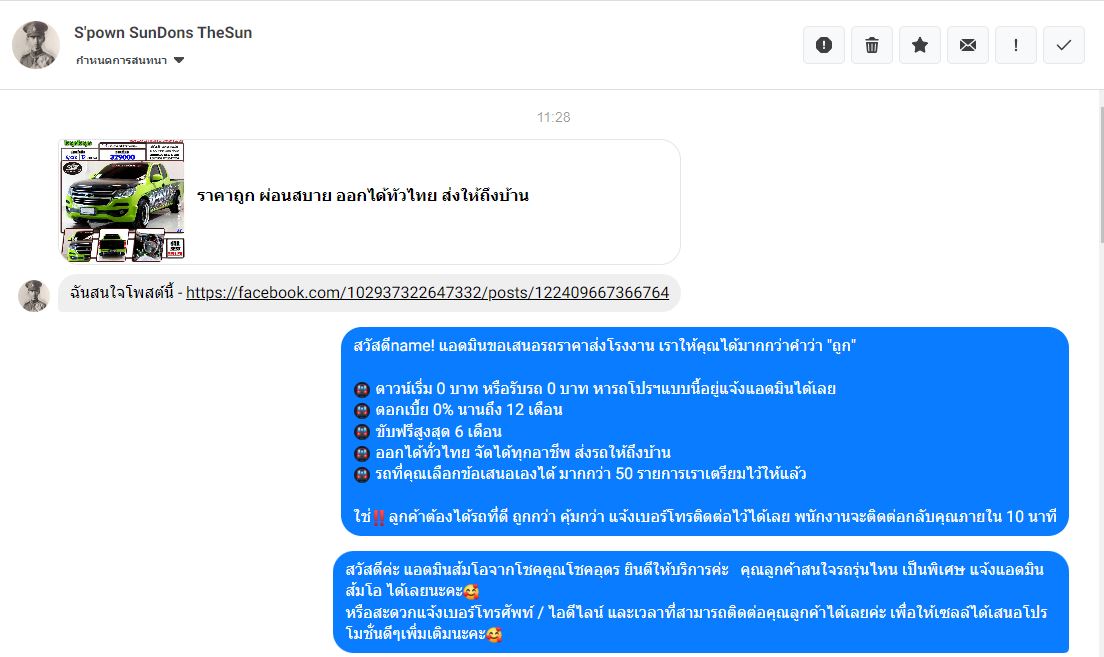Select the แอดมินส้มโอ greeting message bubble

click(x=701, y=602)
